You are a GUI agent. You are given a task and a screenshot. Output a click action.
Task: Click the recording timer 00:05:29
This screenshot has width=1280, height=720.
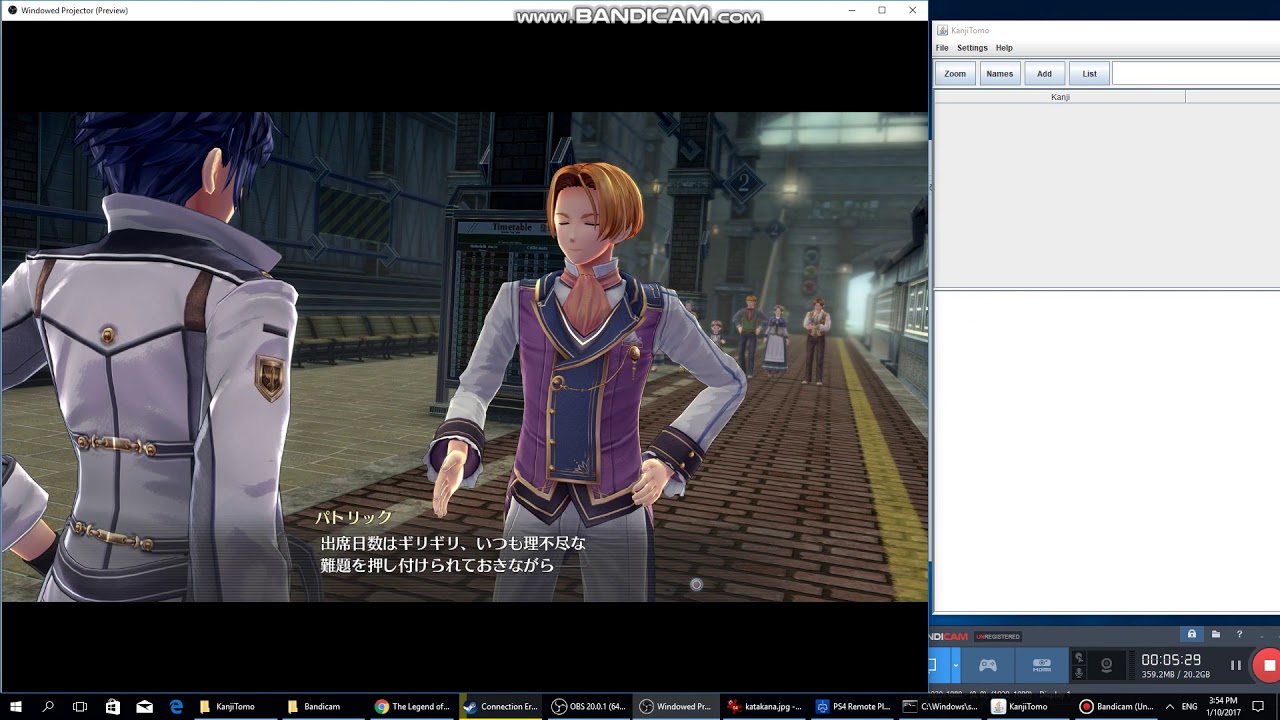click(x=1171, y=660)
